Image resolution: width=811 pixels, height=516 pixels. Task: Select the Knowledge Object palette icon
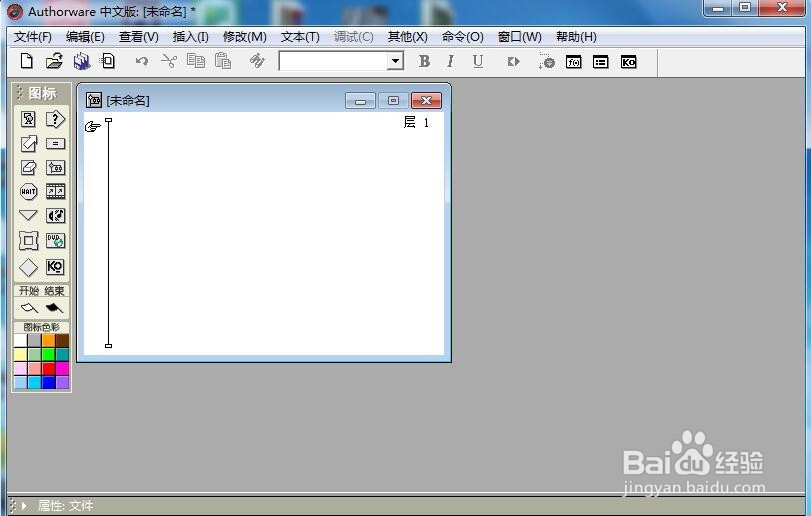pos(55,267)
